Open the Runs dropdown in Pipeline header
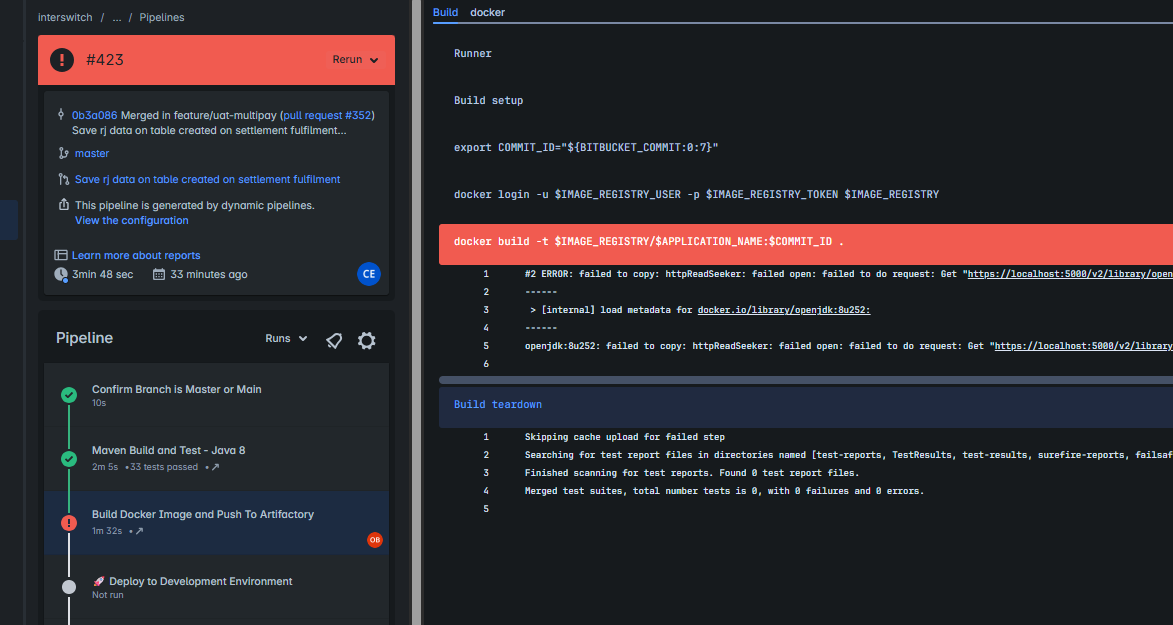Image resolution: width=1173 pixels, height=625 pixels. pos(286,339)
